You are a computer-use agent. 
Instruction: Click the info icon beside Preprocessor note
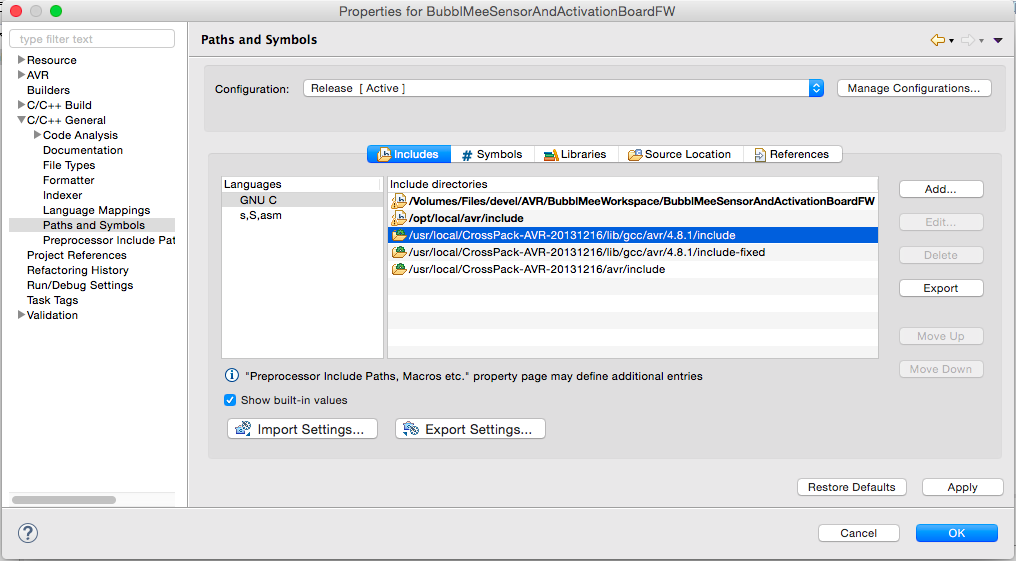pos(231,376)
